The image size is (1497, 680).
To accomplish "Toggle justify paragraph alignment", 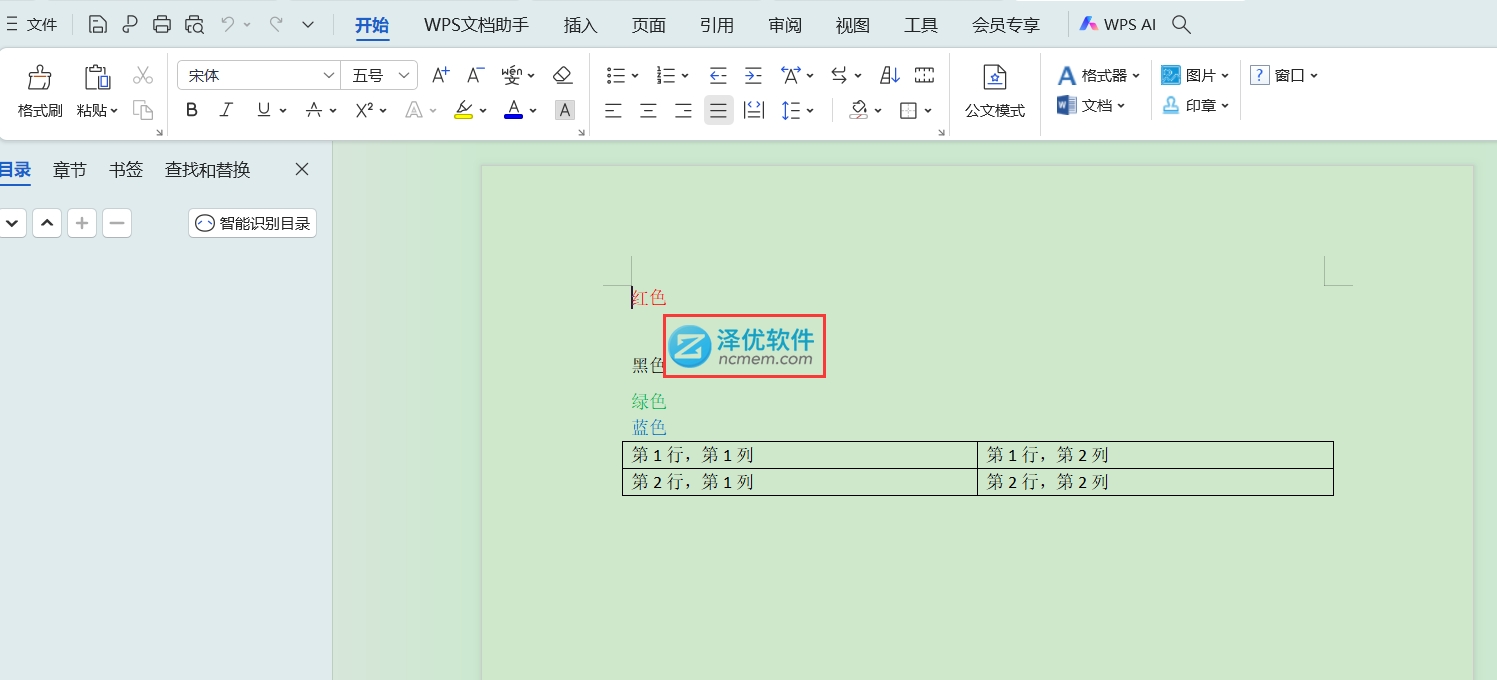I will click(718, 110).
